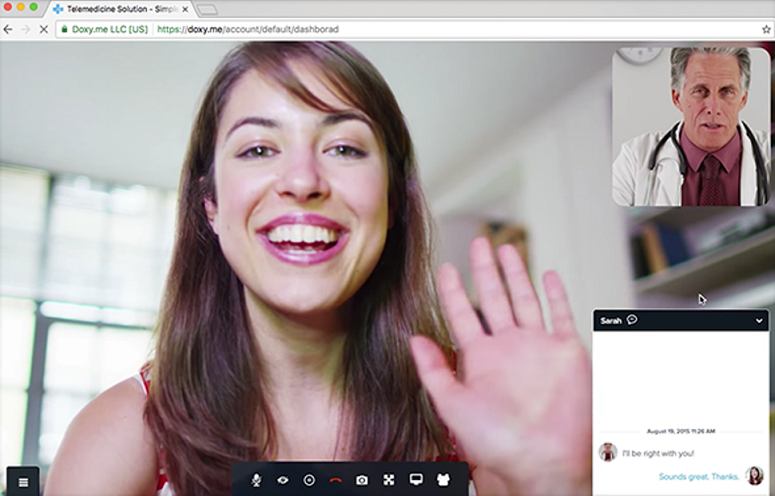This screenshot has width=775, height=496.
Task: Select the Telemedicine Solution browser tab
Action: (119, 9)
